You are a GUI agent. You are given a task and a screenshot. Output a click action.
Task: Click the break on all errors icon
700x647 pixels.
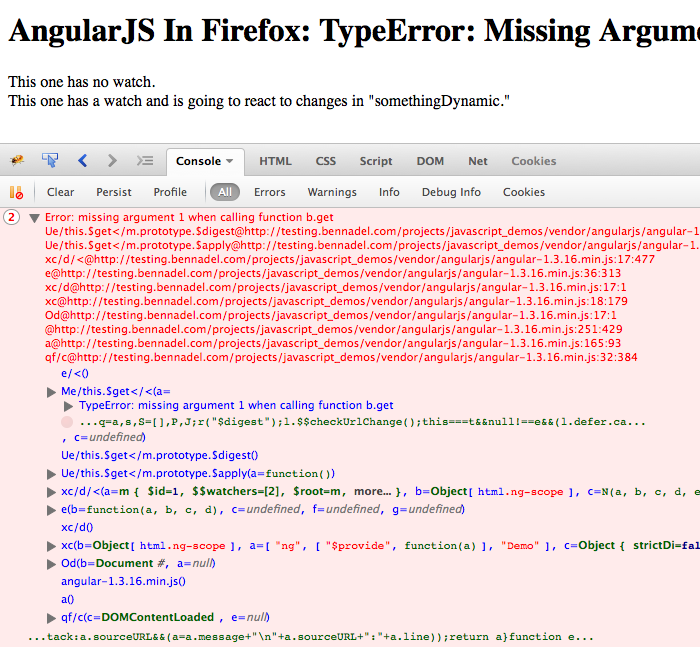point(16,192)
